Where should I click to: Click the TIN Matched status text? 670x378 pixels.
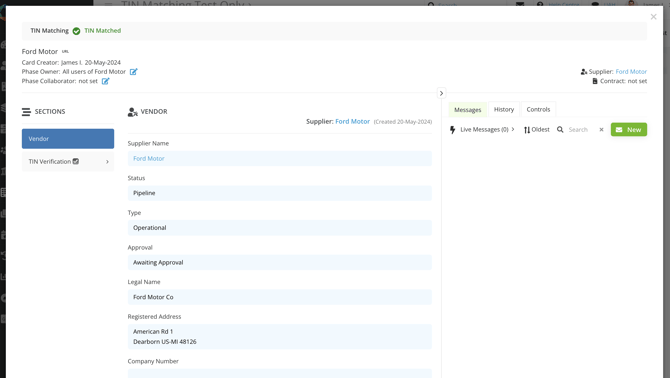(103, 31)
